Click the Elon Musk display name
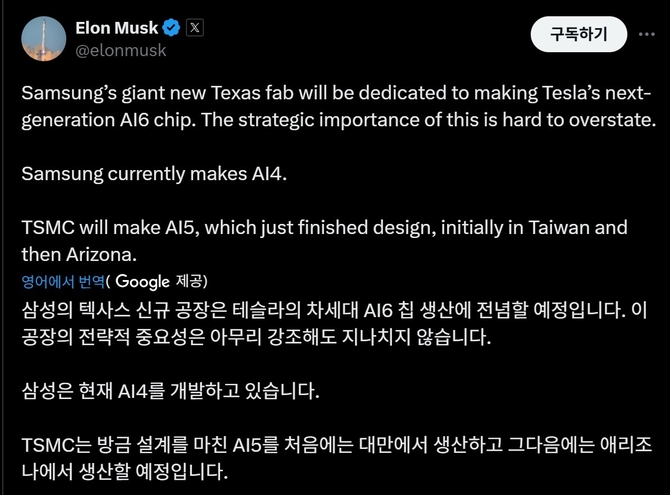This screenshot has height=495, width=670. click(116, 27)
